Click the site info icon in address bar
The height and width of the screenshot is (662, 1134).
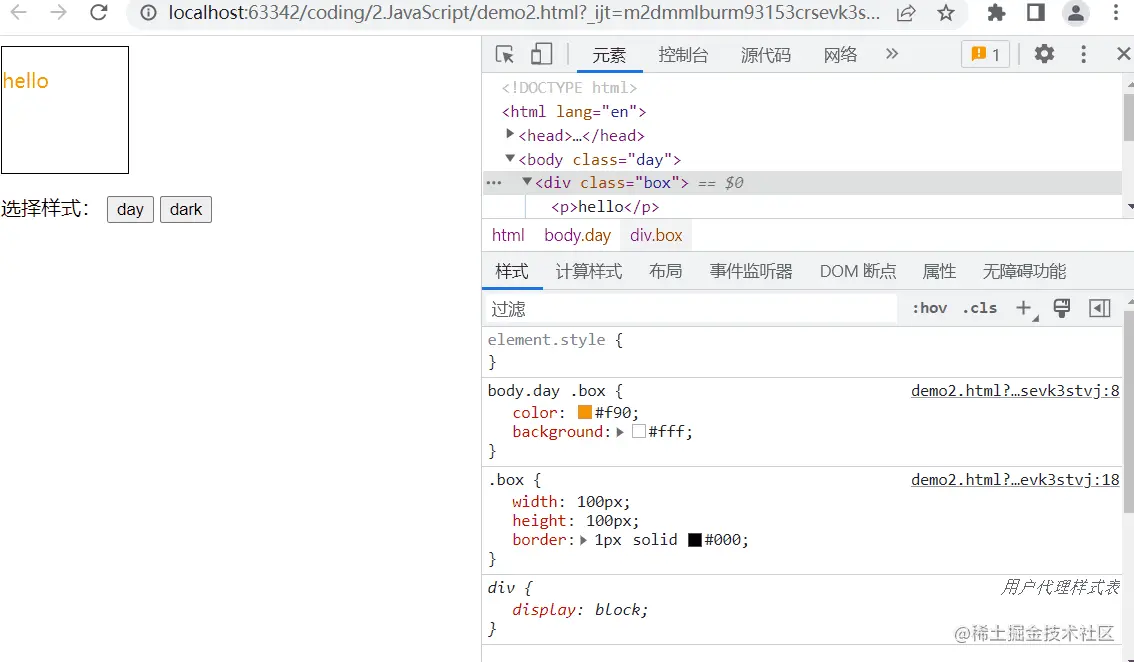pyautogui.click(x=148, y=13)
